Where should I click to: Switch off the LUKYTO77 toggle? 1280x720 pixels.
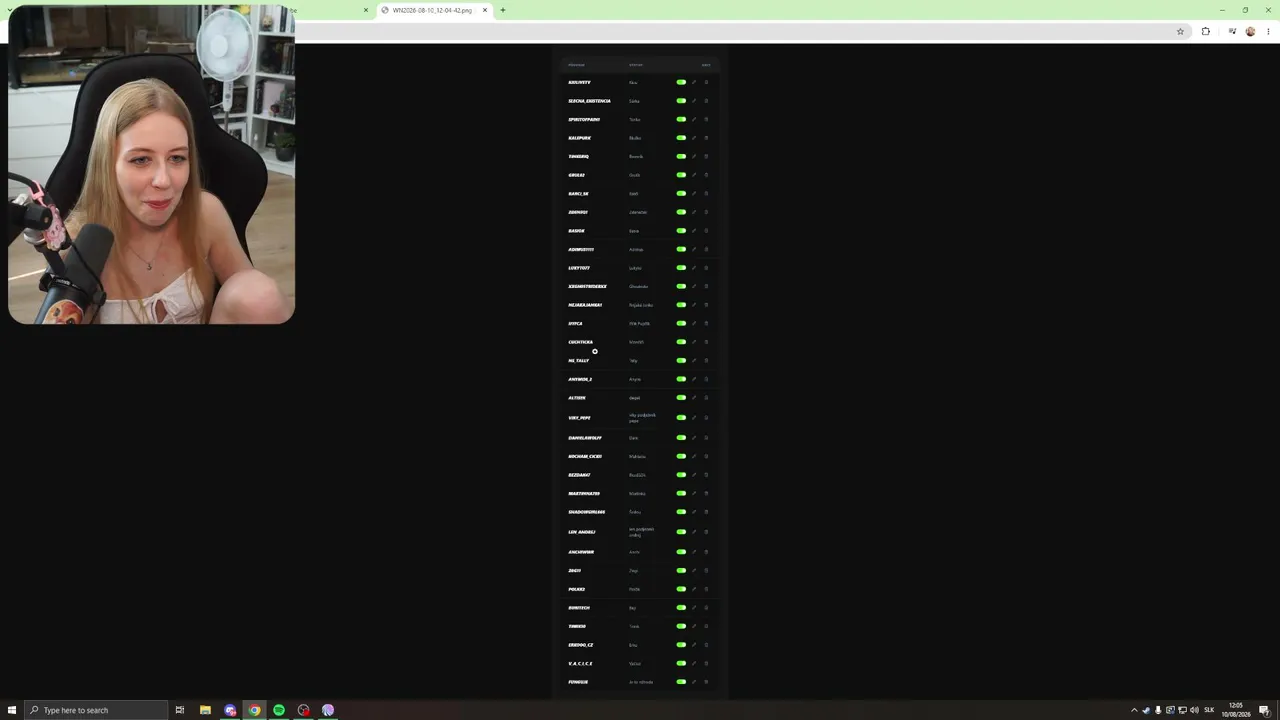pos(681,268)
